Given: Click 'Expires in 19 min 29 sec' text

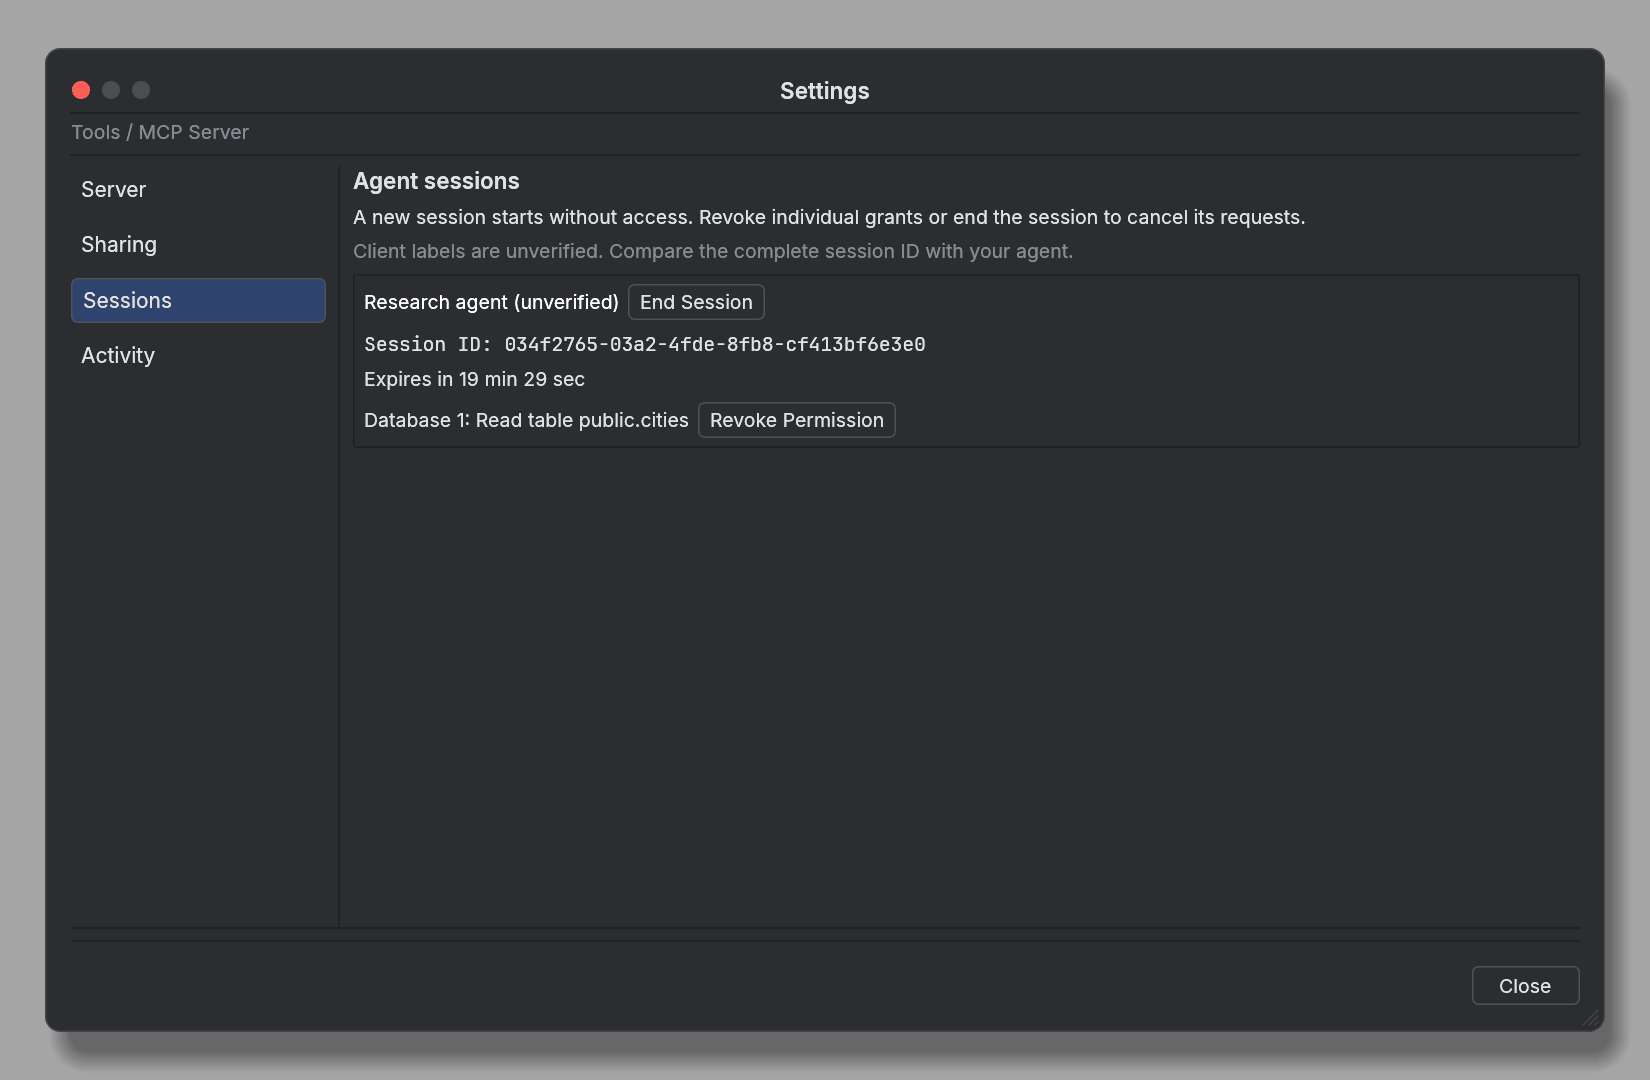Looking at the screenshot, I should point(474,379).
